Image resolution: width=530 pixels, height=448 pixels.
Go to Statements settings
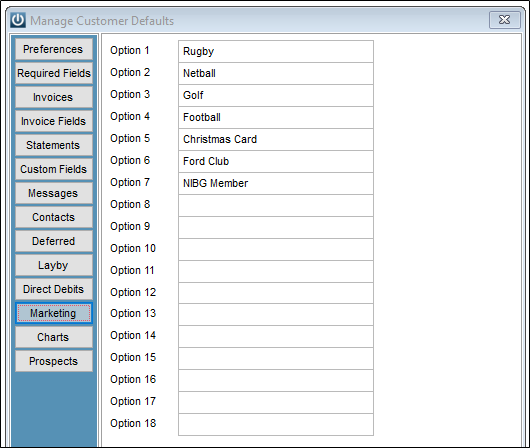click(x=54, y=145)
